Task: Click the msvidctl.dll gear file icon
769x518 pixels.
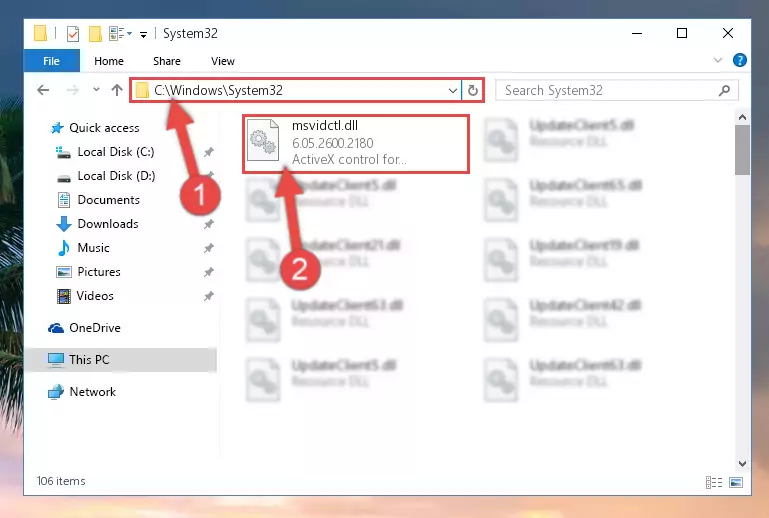Action: pos(263,140)
